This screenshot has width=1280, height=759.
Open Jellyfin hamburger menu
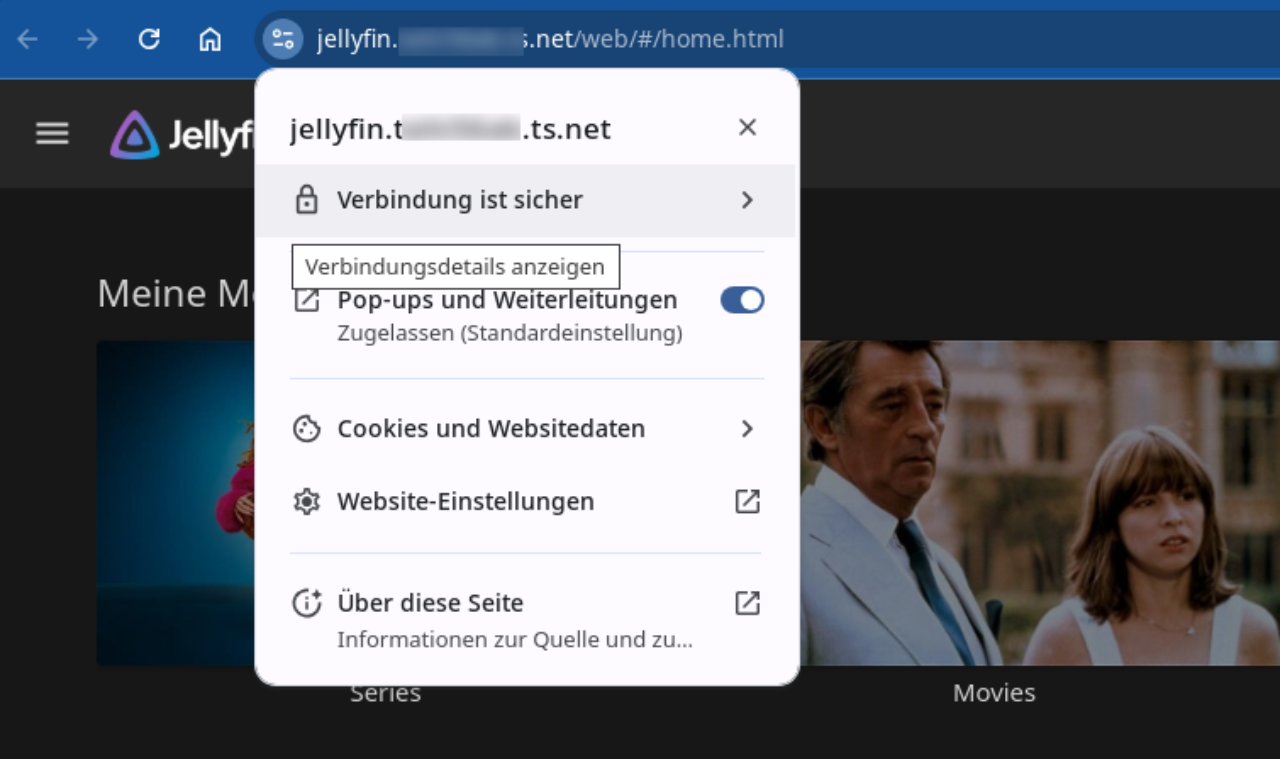[x=52, y=133]
